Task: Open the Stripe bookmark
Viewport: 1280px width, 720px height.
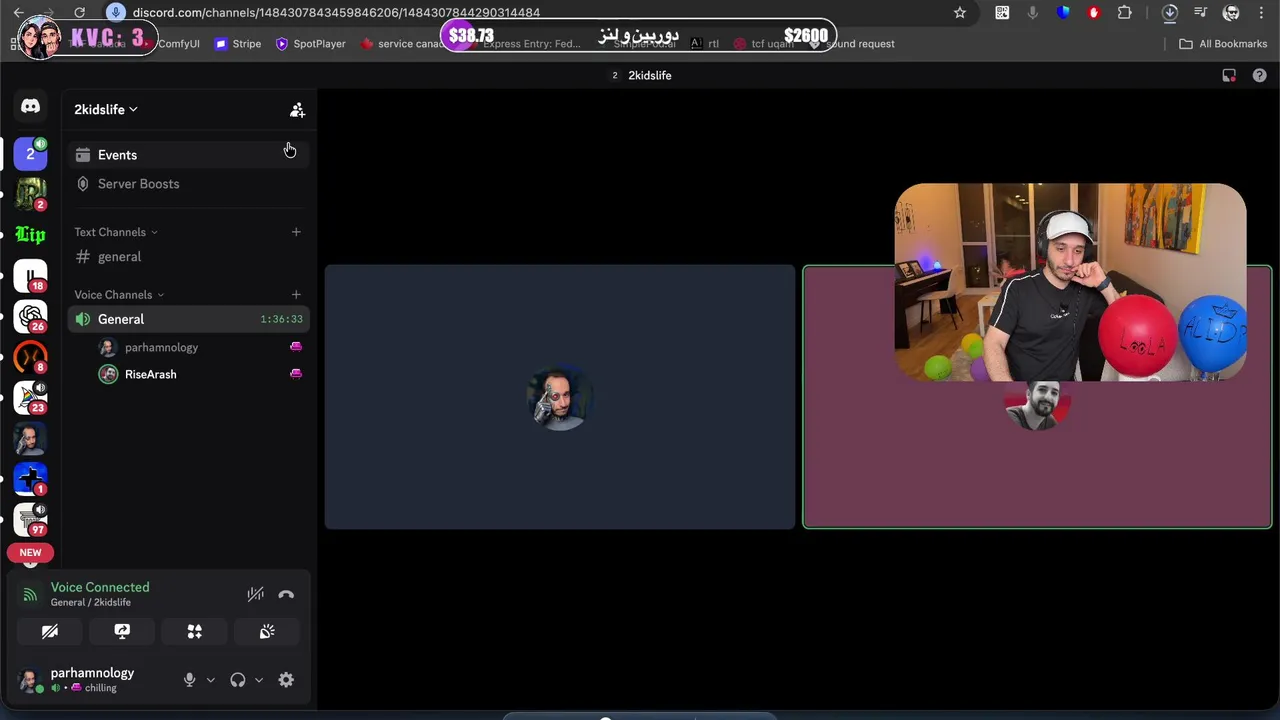Action: (238, 44)
